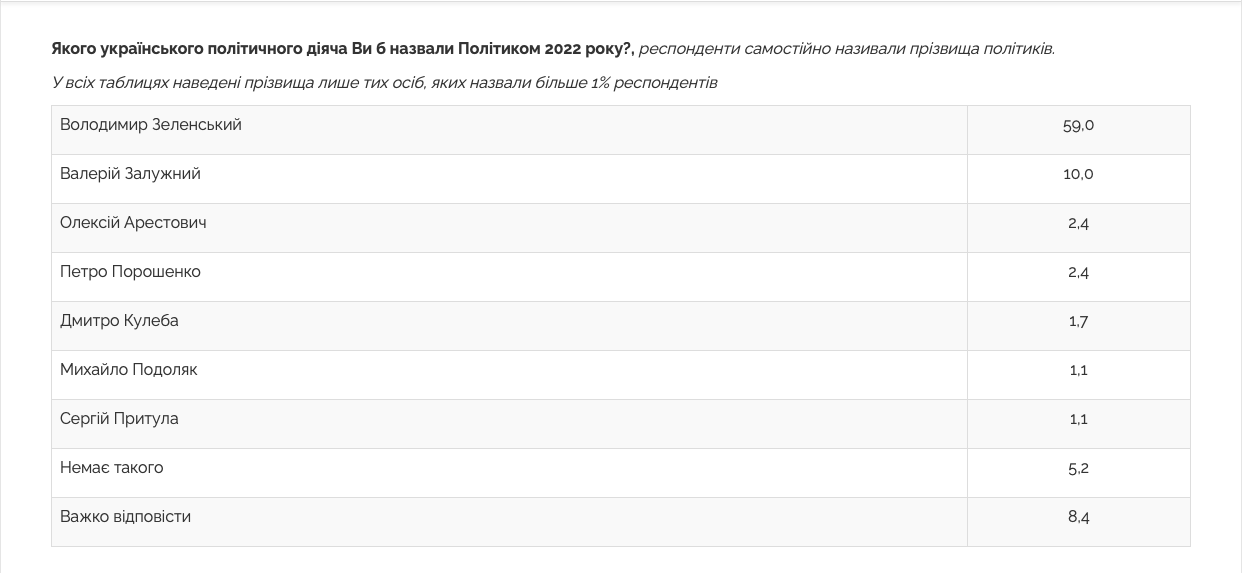Viewport: 1242px width, 573px height.
Task: Select the Дмитро Кулеба row name
Action: pos(119,321)
